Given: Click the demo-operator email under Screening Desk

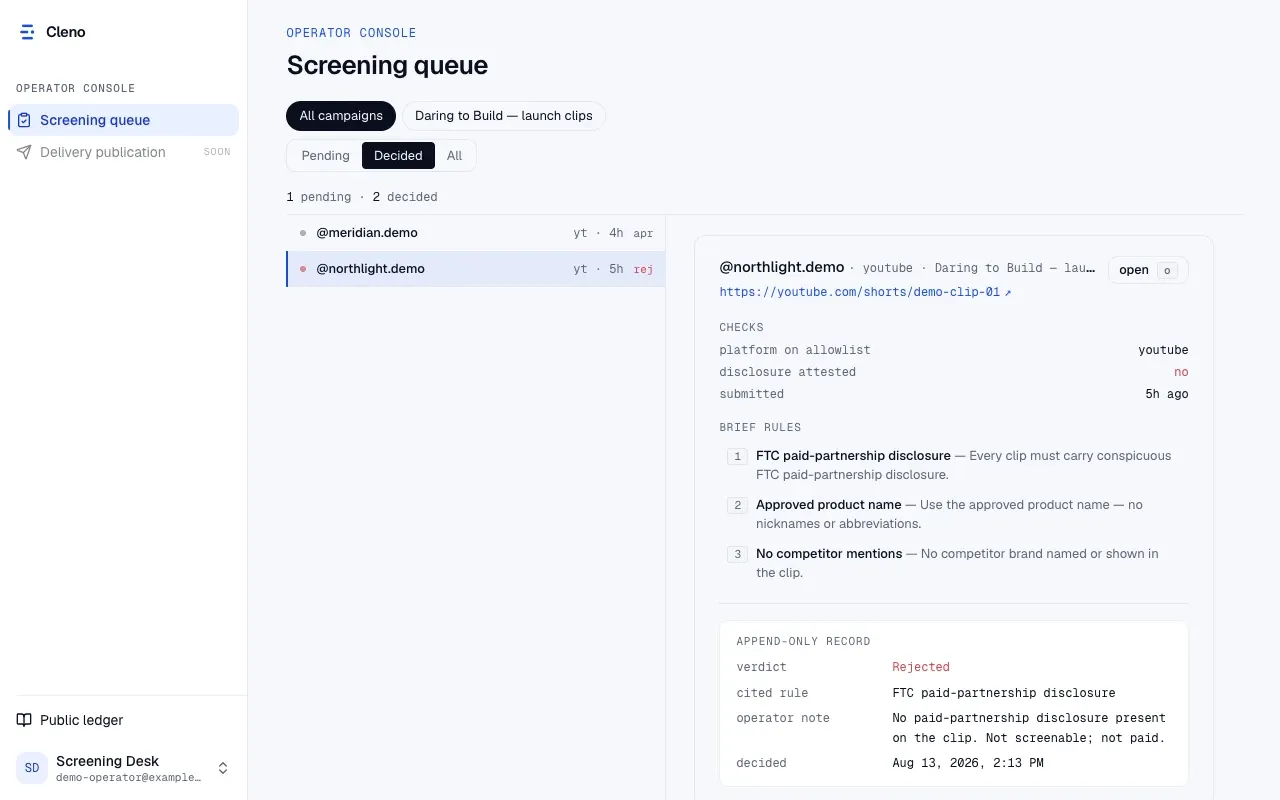Looking at the screenshot, I should tap(129, 777).
